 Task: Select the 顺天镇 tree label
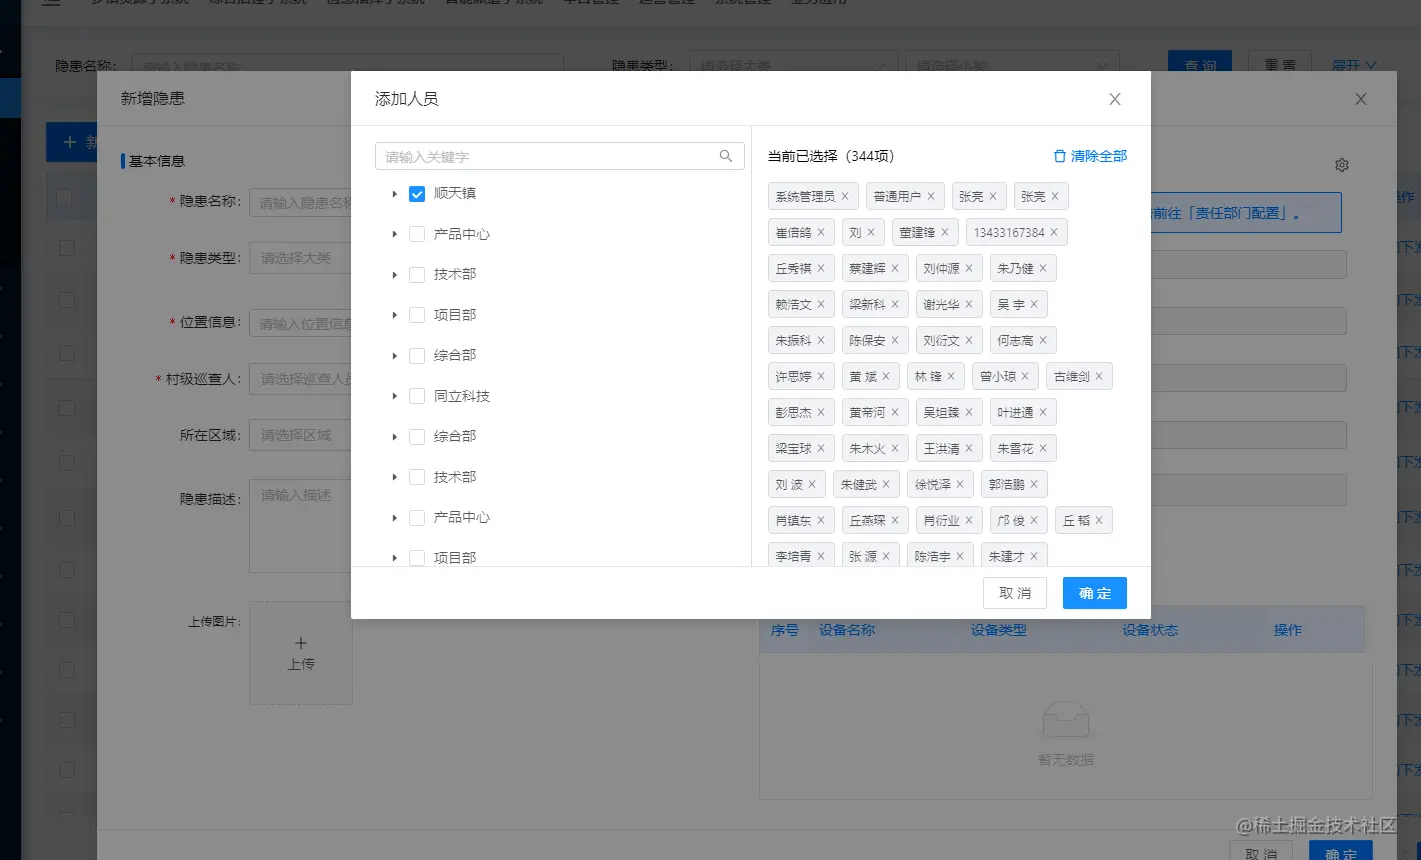455,193
